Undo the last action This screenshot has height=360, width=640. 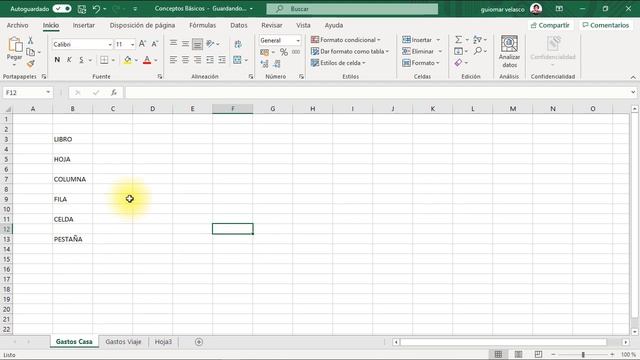(x=96, y=9)
